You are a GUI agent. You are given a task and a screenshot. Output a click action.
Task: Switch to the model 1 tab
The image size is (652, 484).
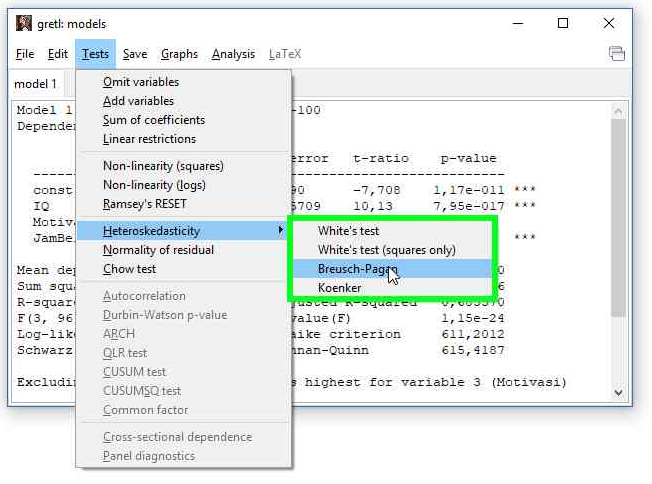pos(35,84)
